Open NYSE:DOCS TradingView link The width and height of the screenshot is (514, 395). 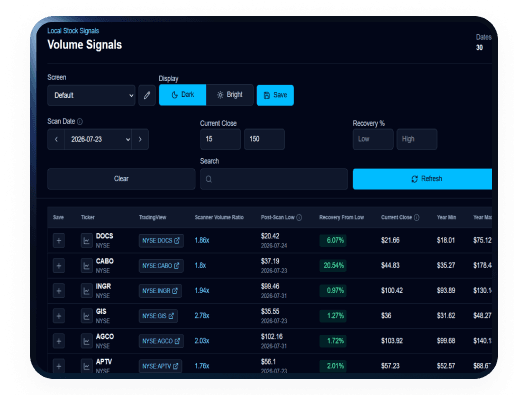[161, 241]
